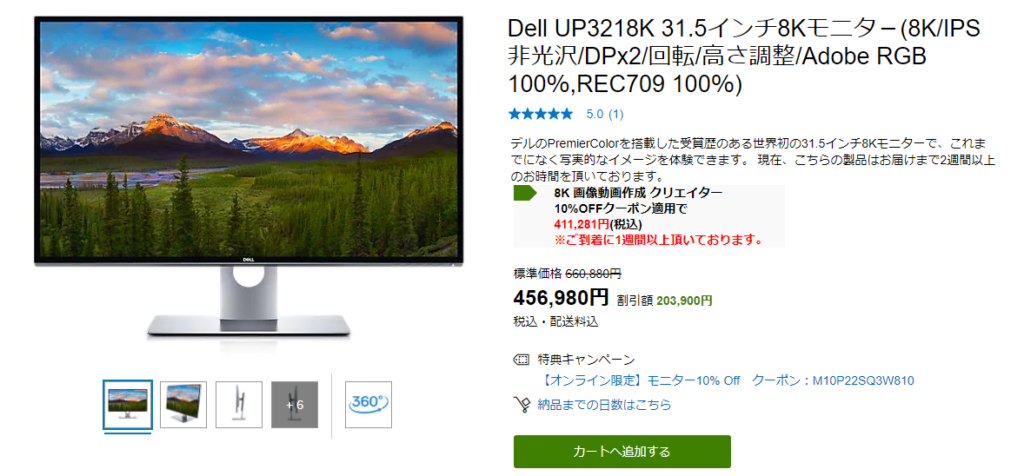The height and width of the screenshot is (476, 1024).
Task: Click the five-star rating icons
Action: click(541, 114)
